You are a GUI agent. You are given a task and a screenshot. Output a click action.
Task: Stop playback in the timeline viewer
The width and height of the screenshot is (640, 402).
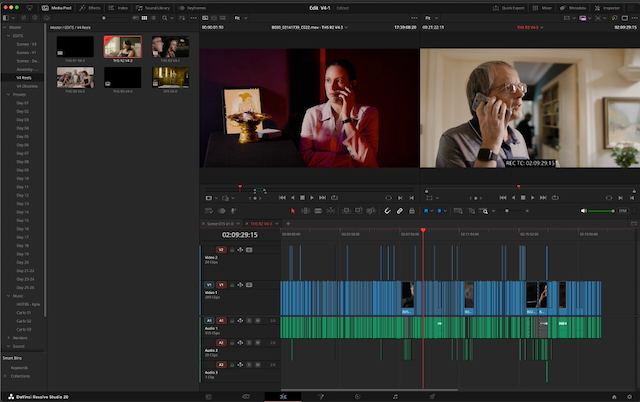[523, 198]
